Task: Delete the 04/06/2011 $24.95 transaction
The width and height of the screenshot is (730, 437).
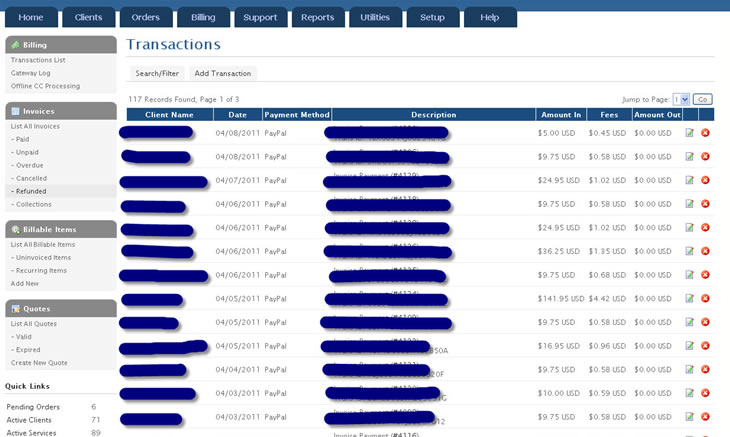Action: tap(705, 227)
